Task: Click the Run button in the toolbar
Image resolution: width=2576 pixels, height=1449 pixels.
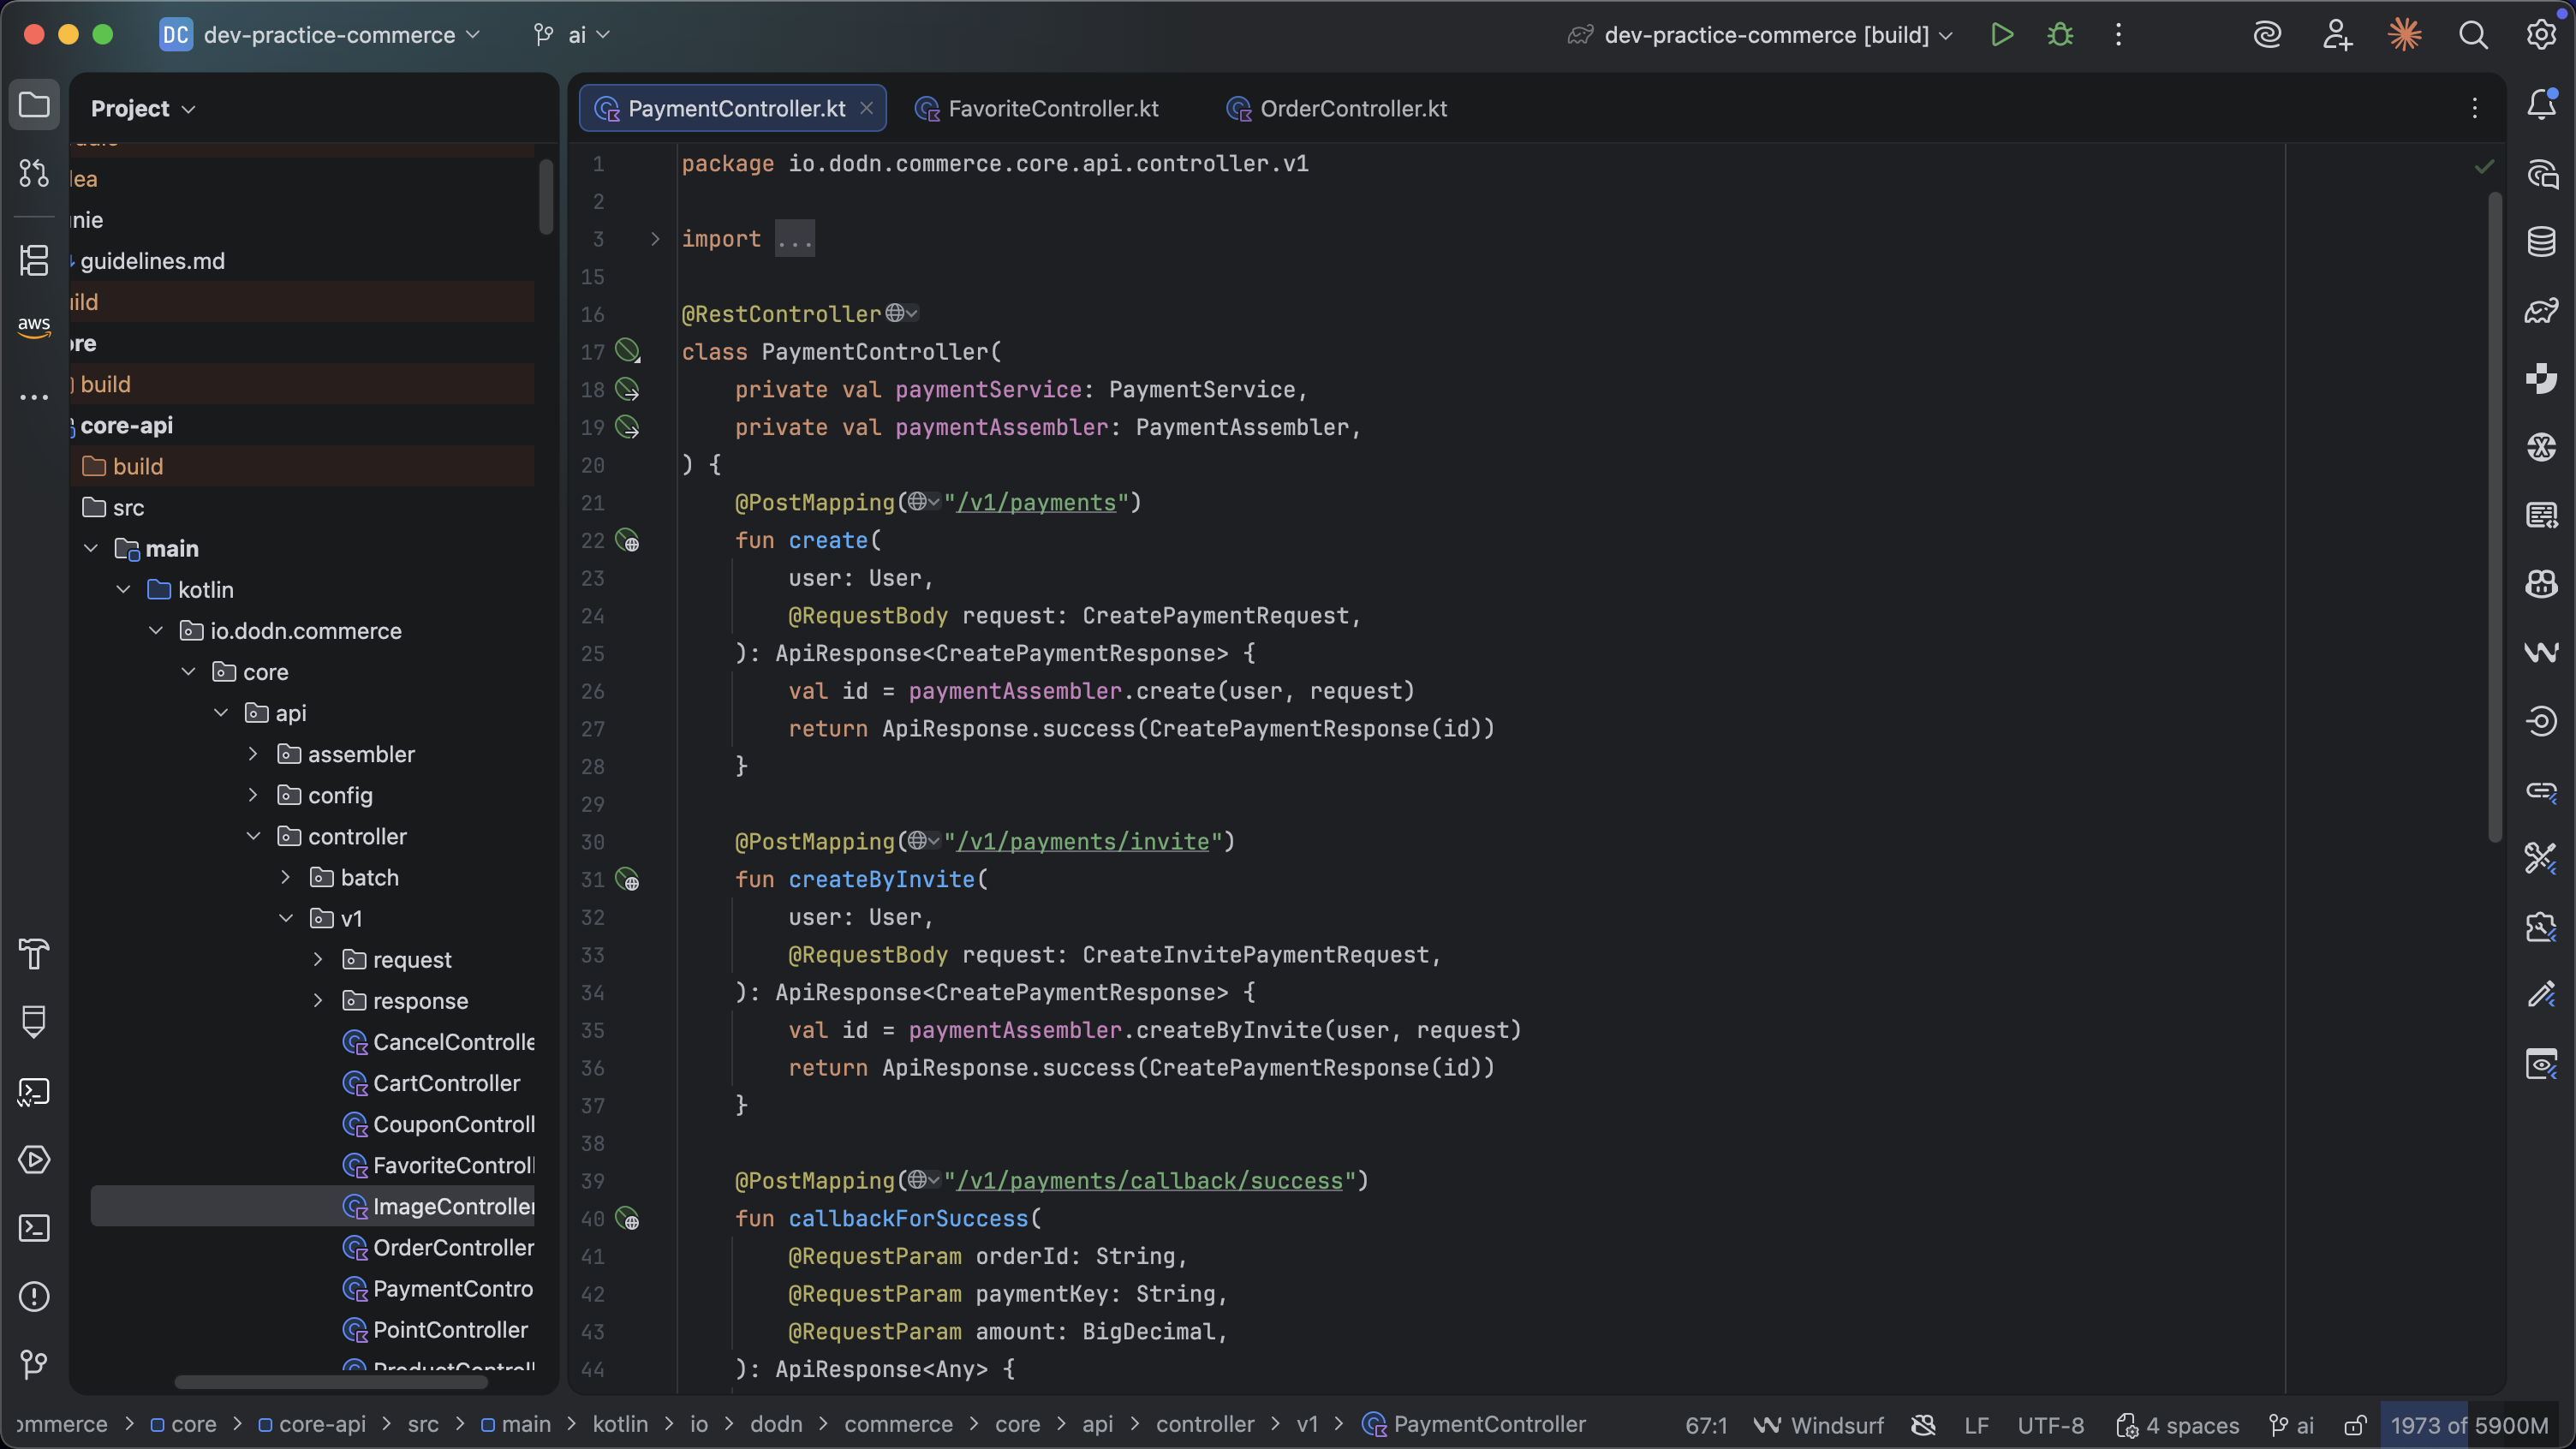Action: [x=2001, y=35]
